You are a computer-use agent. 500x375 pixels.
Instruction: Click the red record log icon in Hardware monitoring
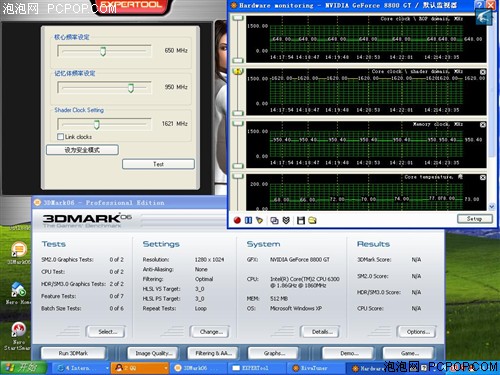tap(237, 220)
